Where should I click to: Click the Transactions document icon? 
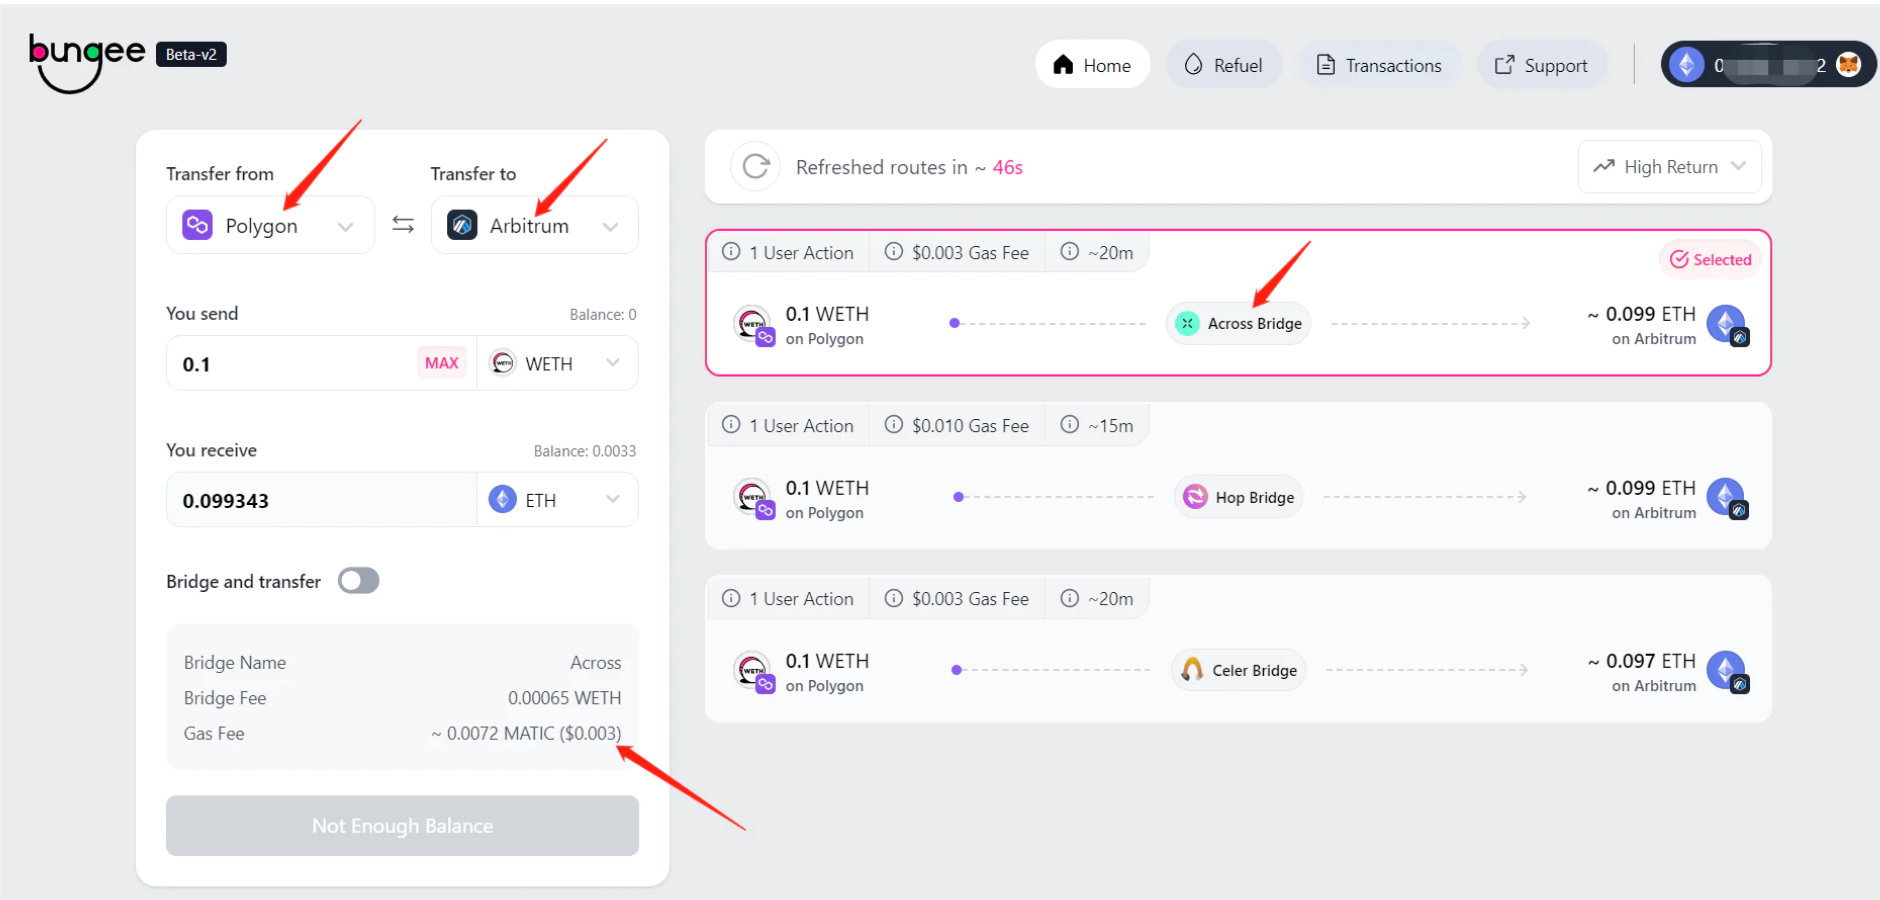click(1326, 65)
